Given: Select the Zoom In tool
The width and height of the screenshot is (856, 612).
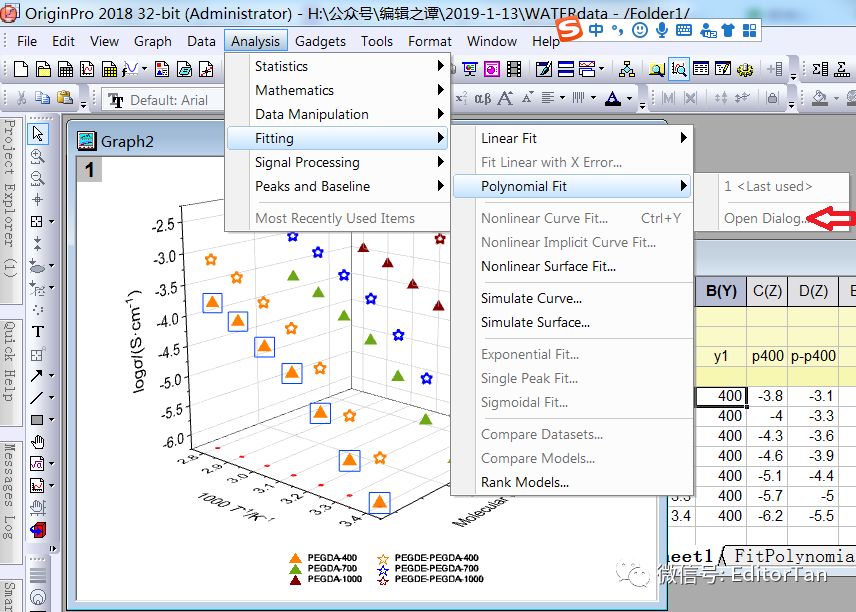Looking at the screenshot, I should 38,157.
